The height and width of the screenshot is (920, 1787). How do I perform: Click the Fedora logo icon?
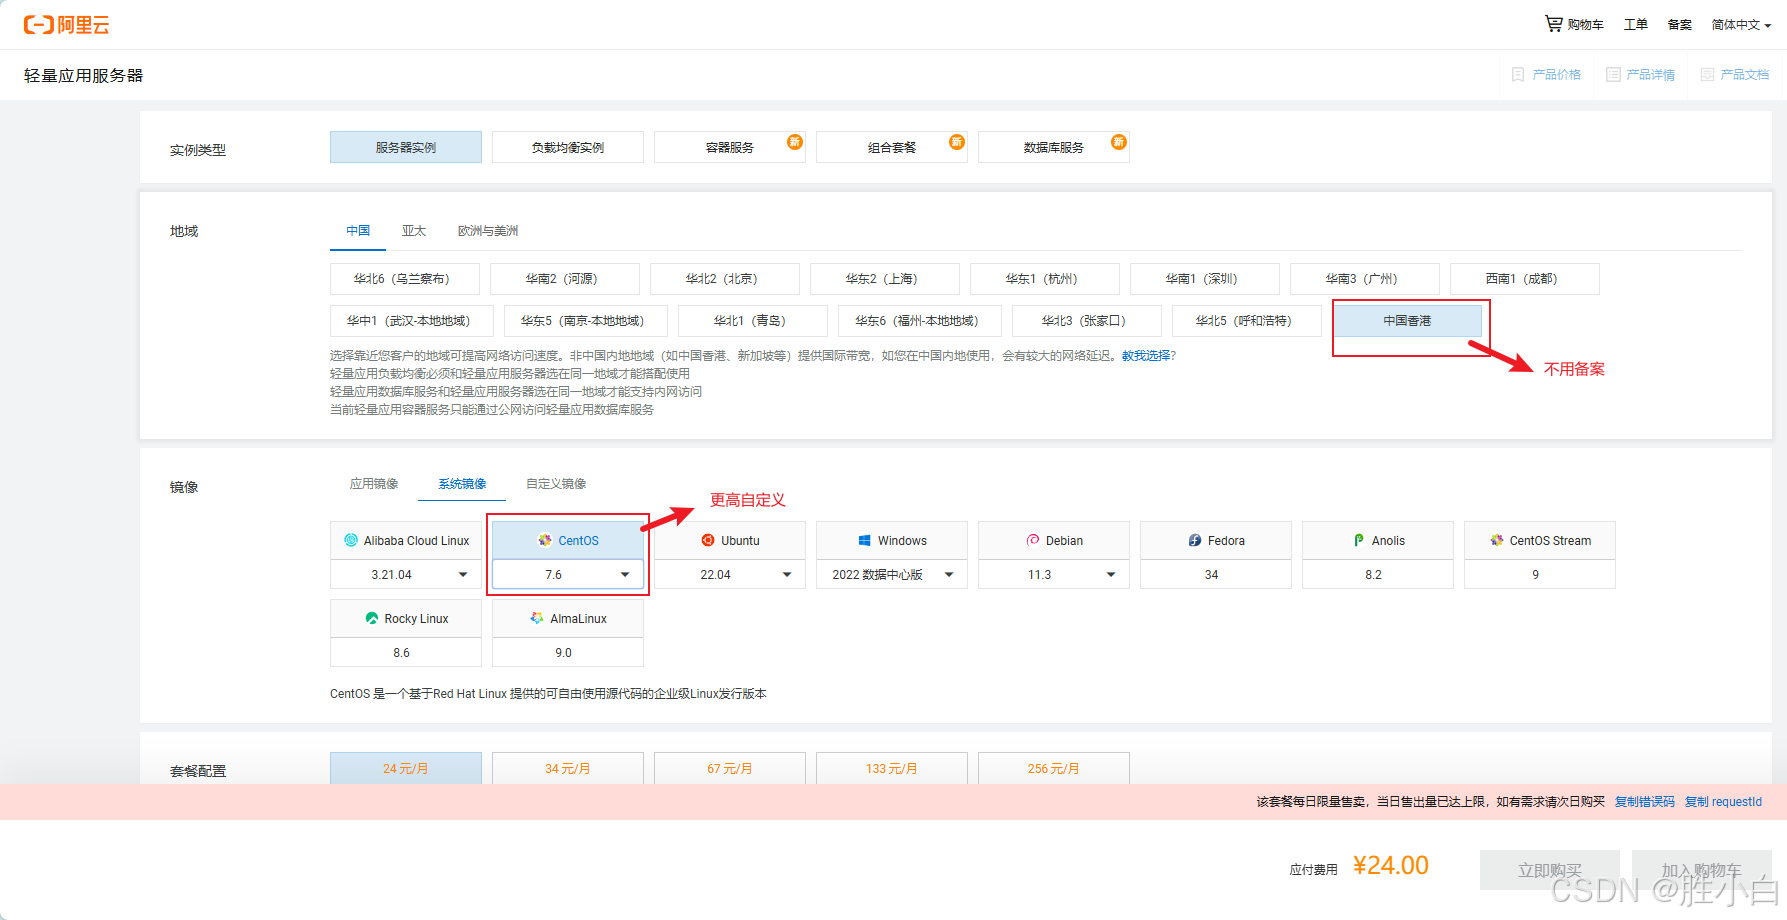1195,540
